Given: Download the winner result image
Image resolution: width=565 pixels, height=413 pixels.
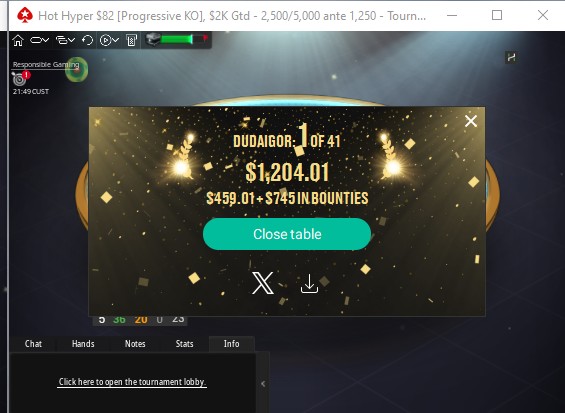Looking at the screenshot, I should pyautogui.click(x=309, y=283).
